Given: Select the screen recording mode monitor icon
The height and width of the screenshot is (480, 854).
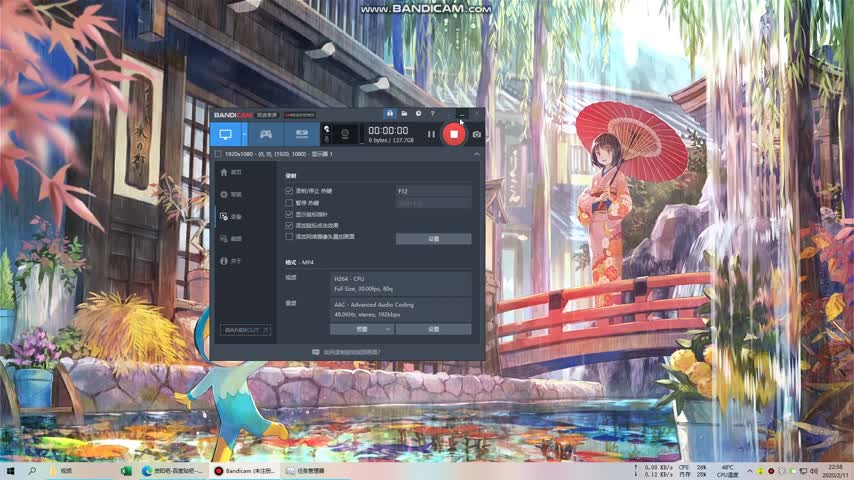Looking at the screenshot, I should pos(225,134).
